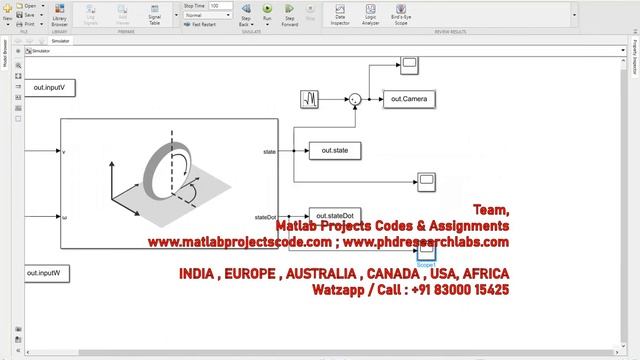Select the out.inputV block
The width and height of the screenshot is (640, 360).
pyautogui.click(x=50, y=88)
